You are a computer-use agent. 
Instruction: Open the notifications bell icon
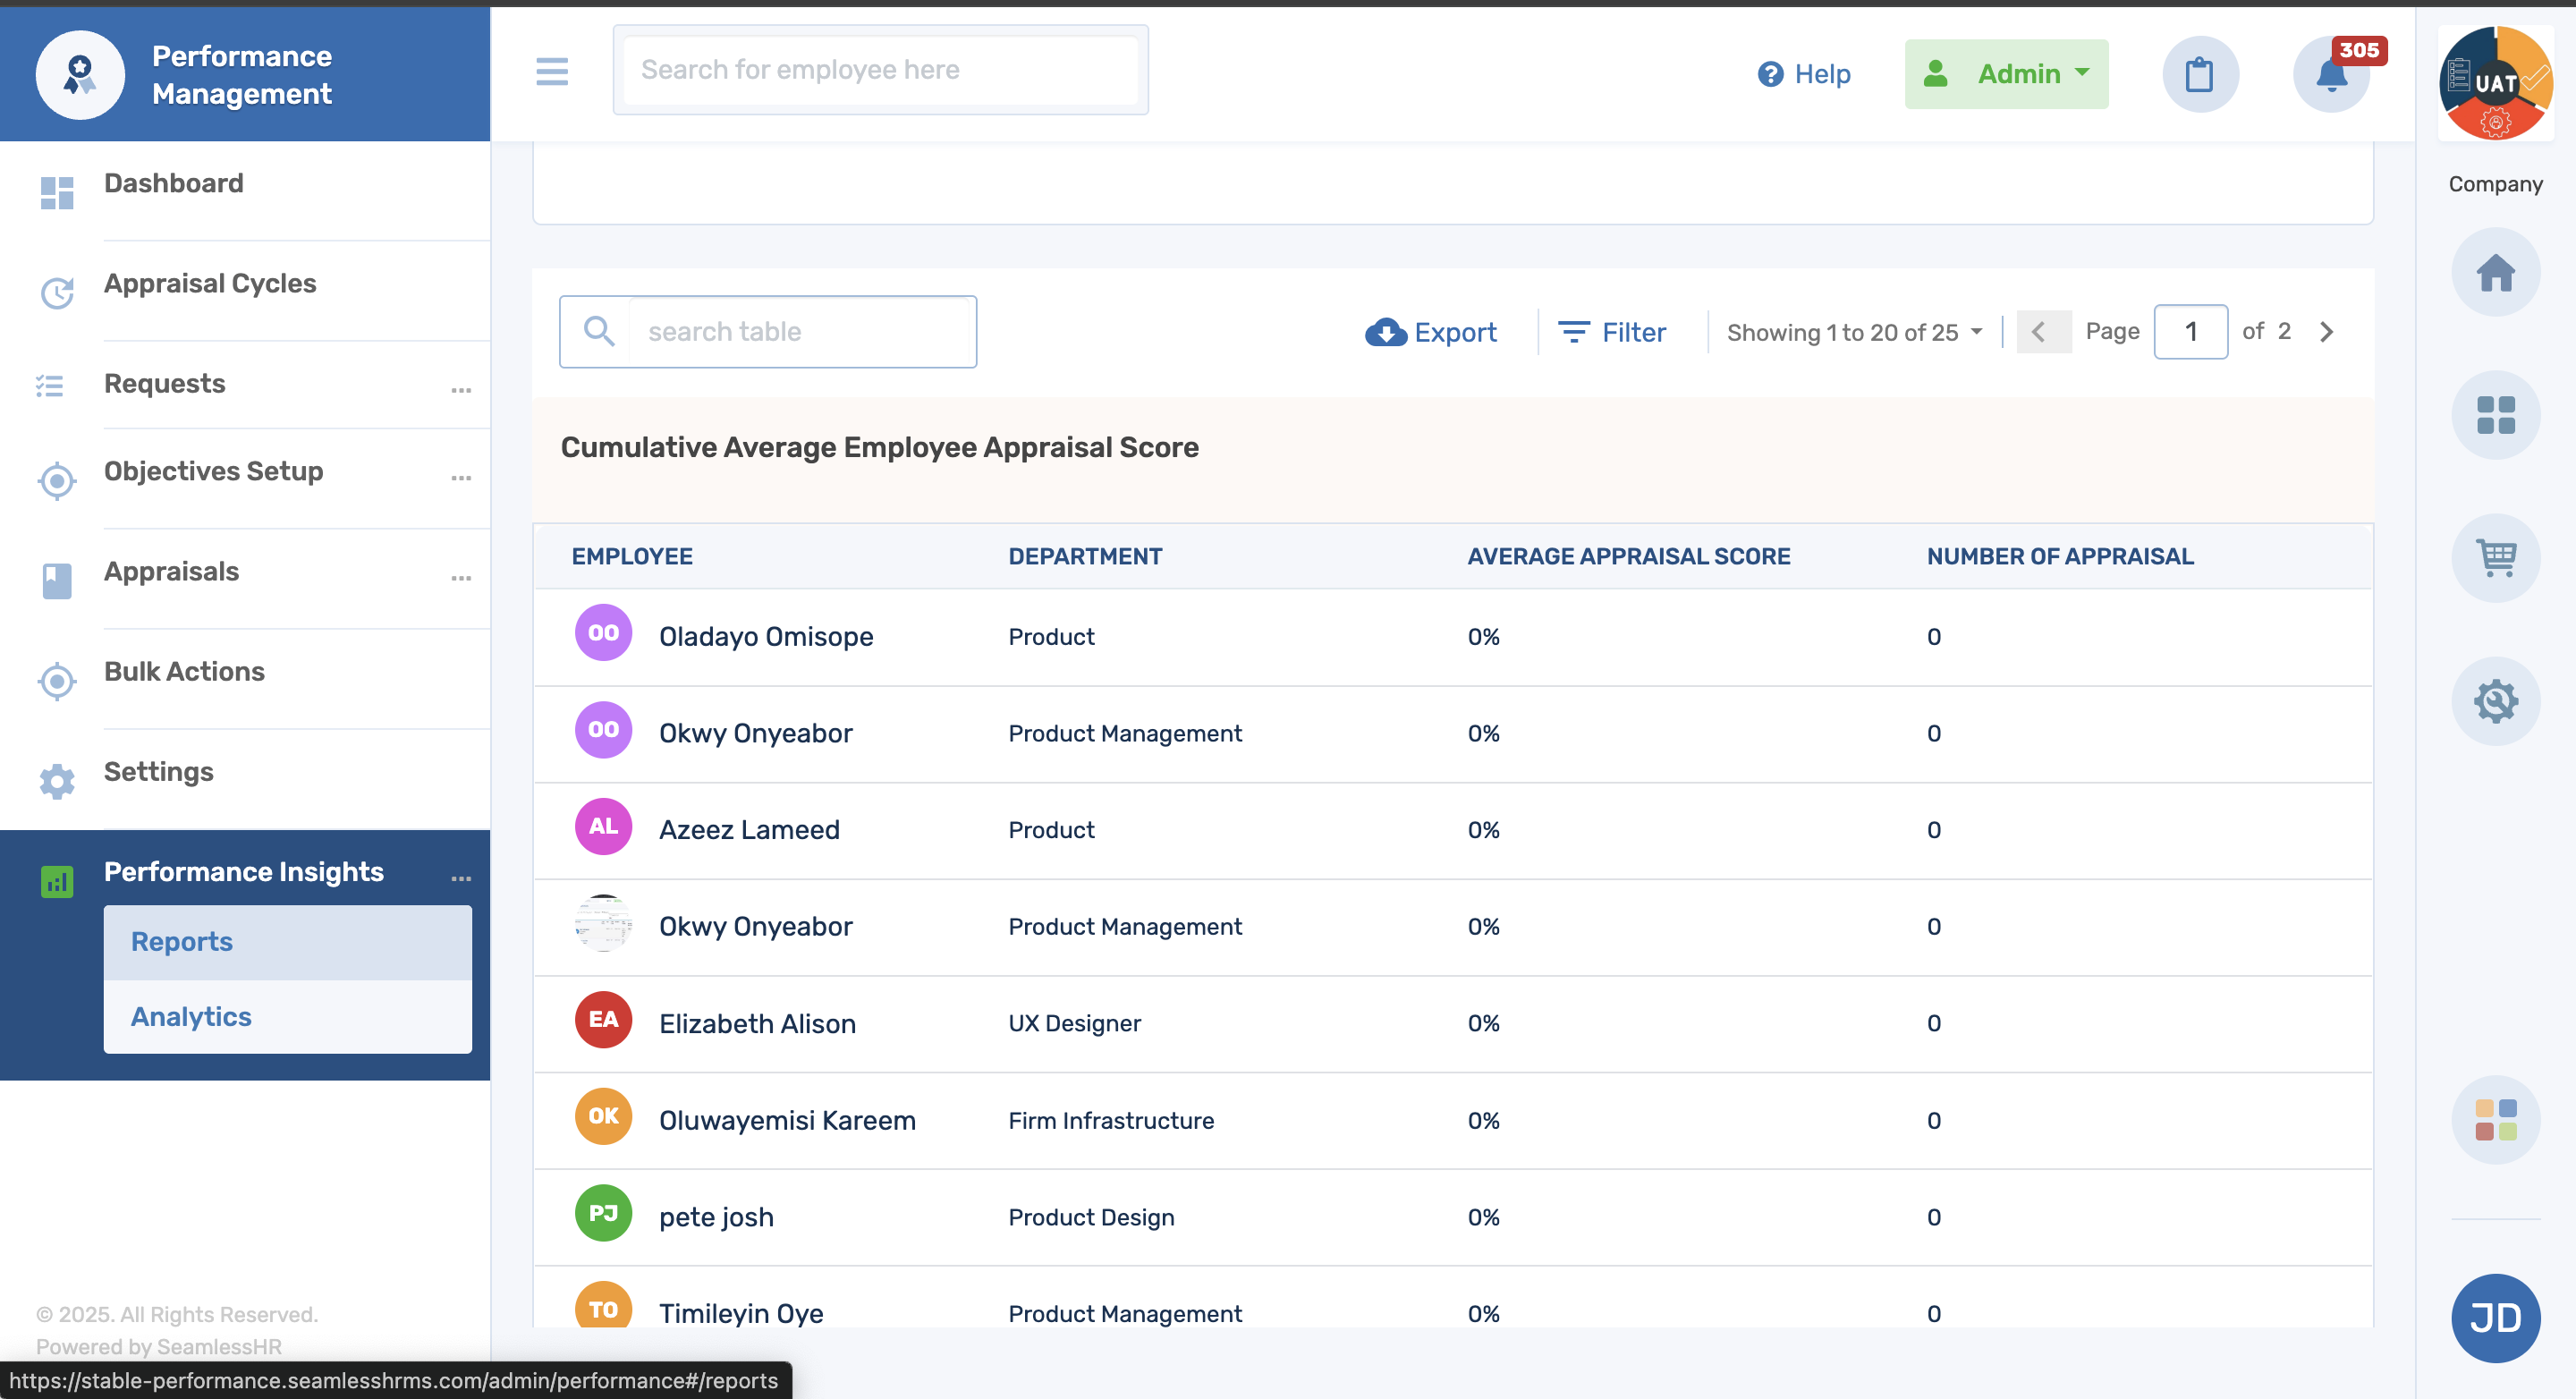(2331, 75)
